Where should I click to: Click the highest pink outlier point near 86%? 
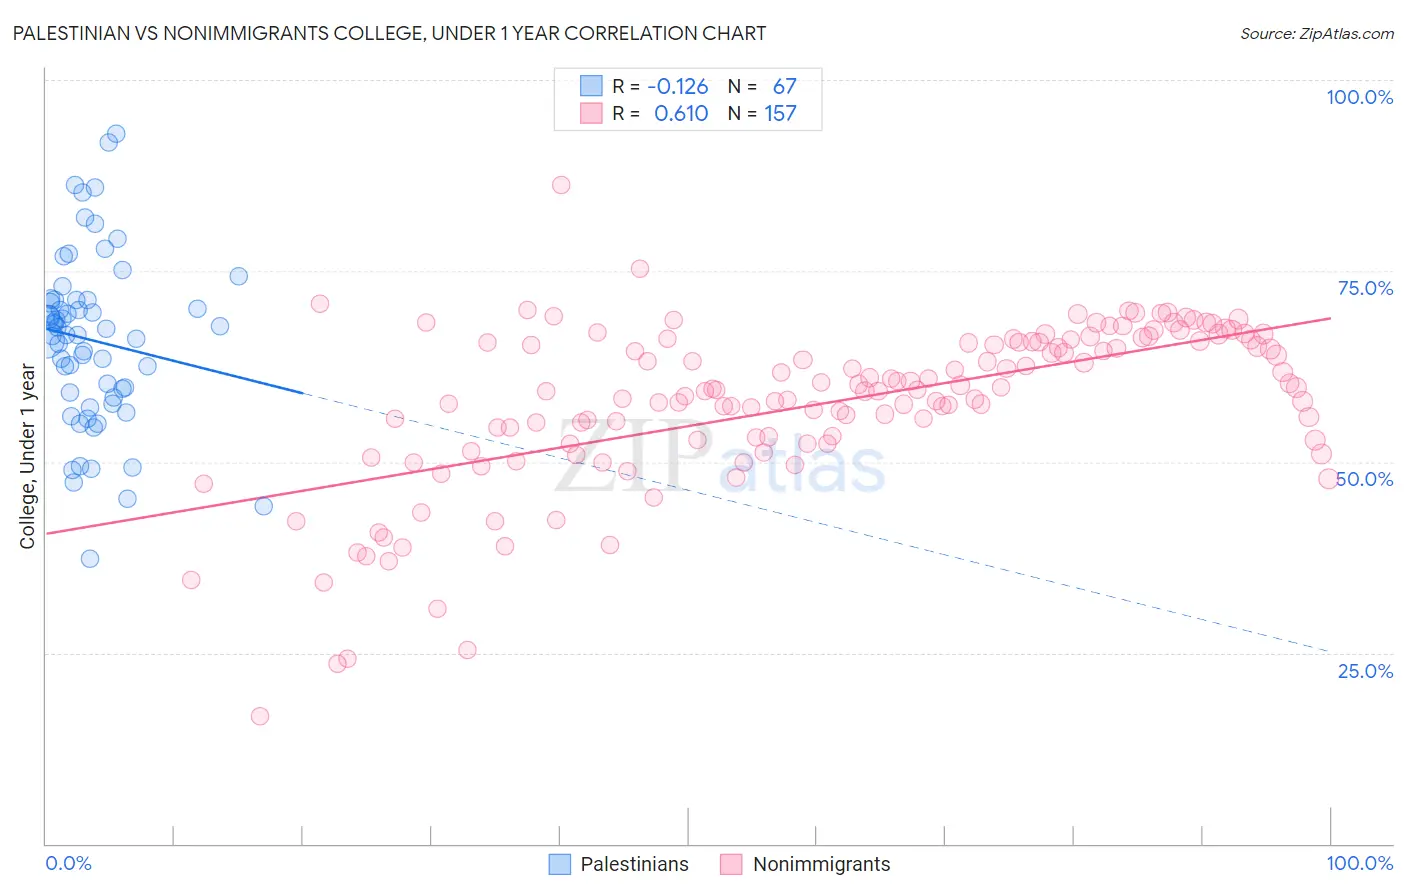(561, 185)
